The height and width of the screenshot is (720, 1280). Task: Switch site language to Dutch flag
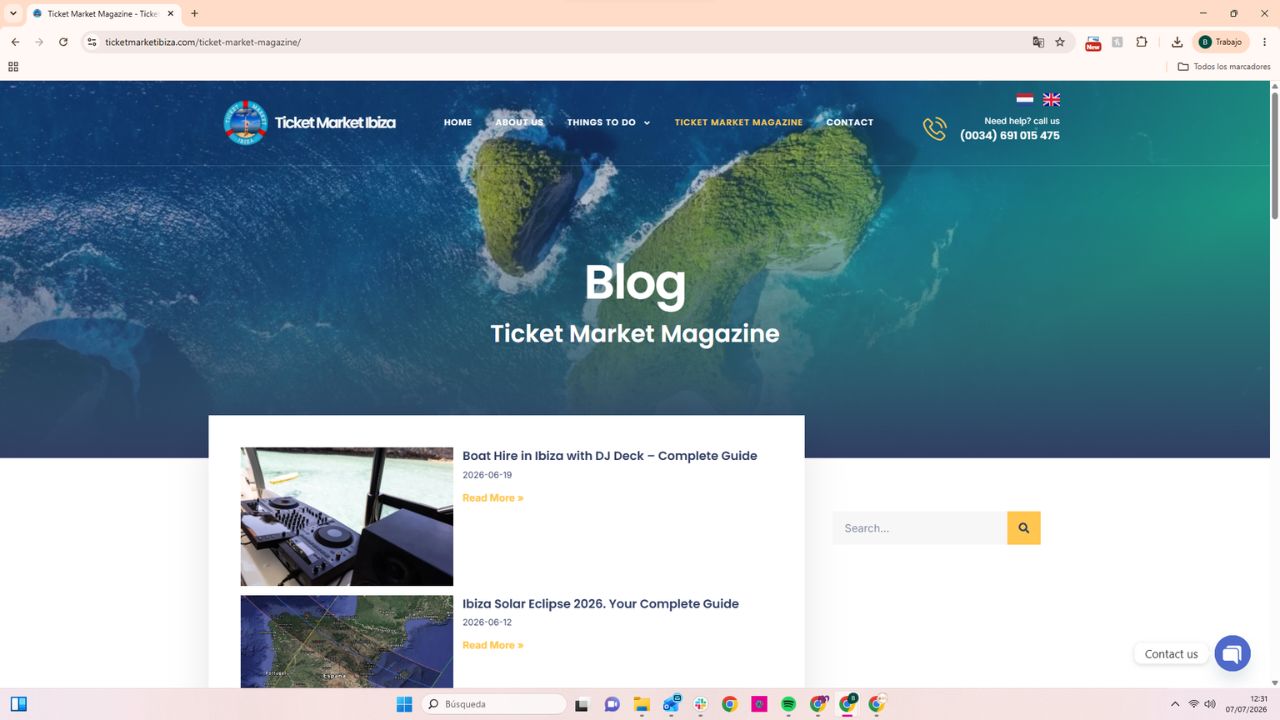[x=1024, y=99]
